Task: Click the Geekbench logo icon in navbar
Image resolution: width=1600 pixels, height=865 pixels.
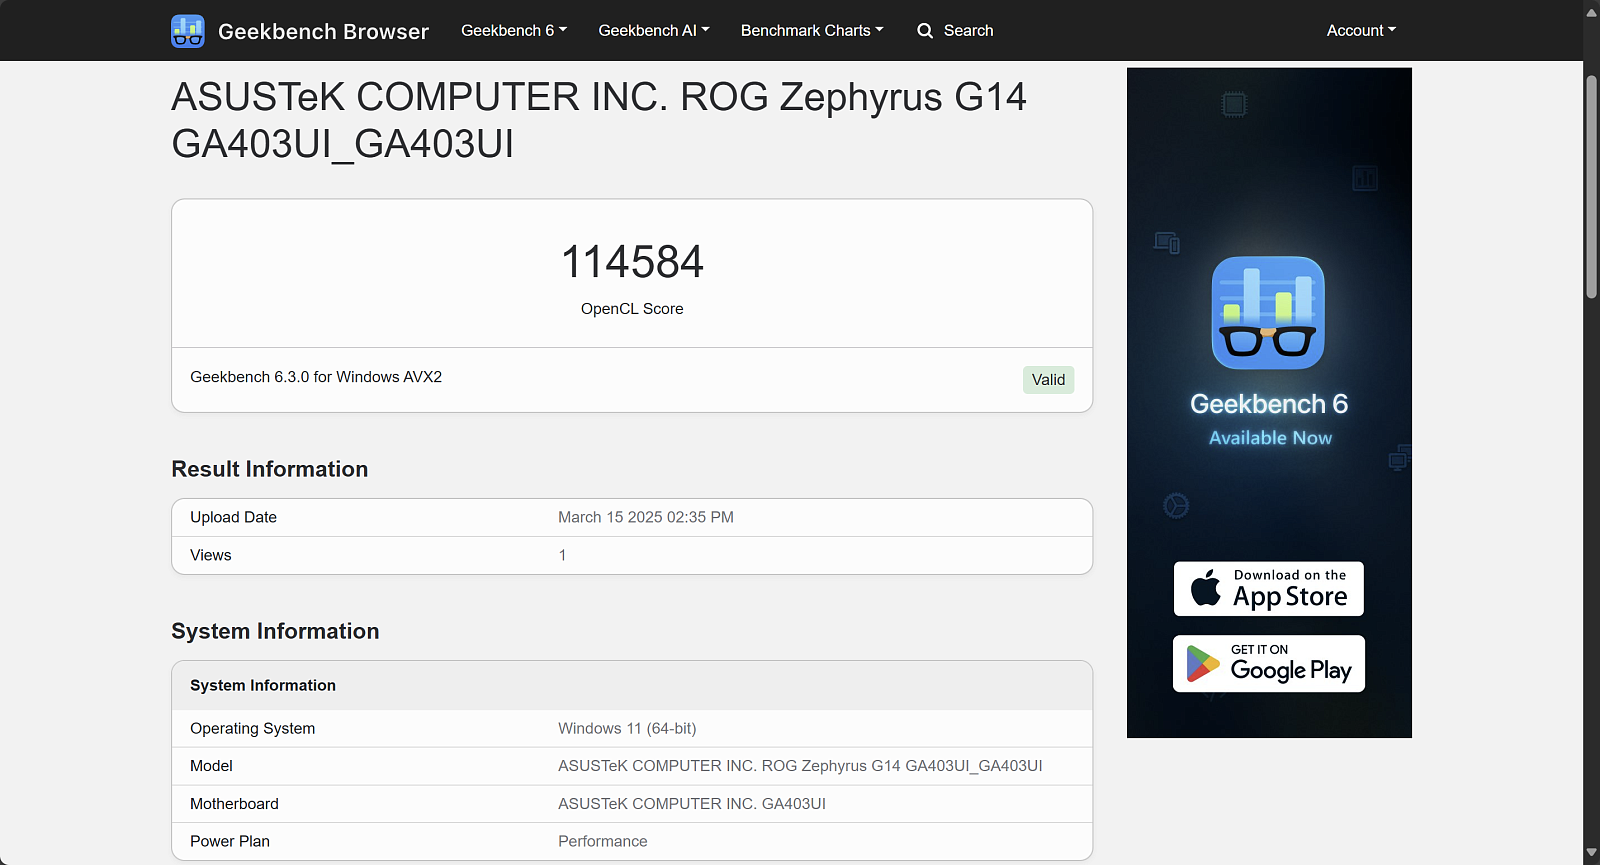Action: coord(188,31)
